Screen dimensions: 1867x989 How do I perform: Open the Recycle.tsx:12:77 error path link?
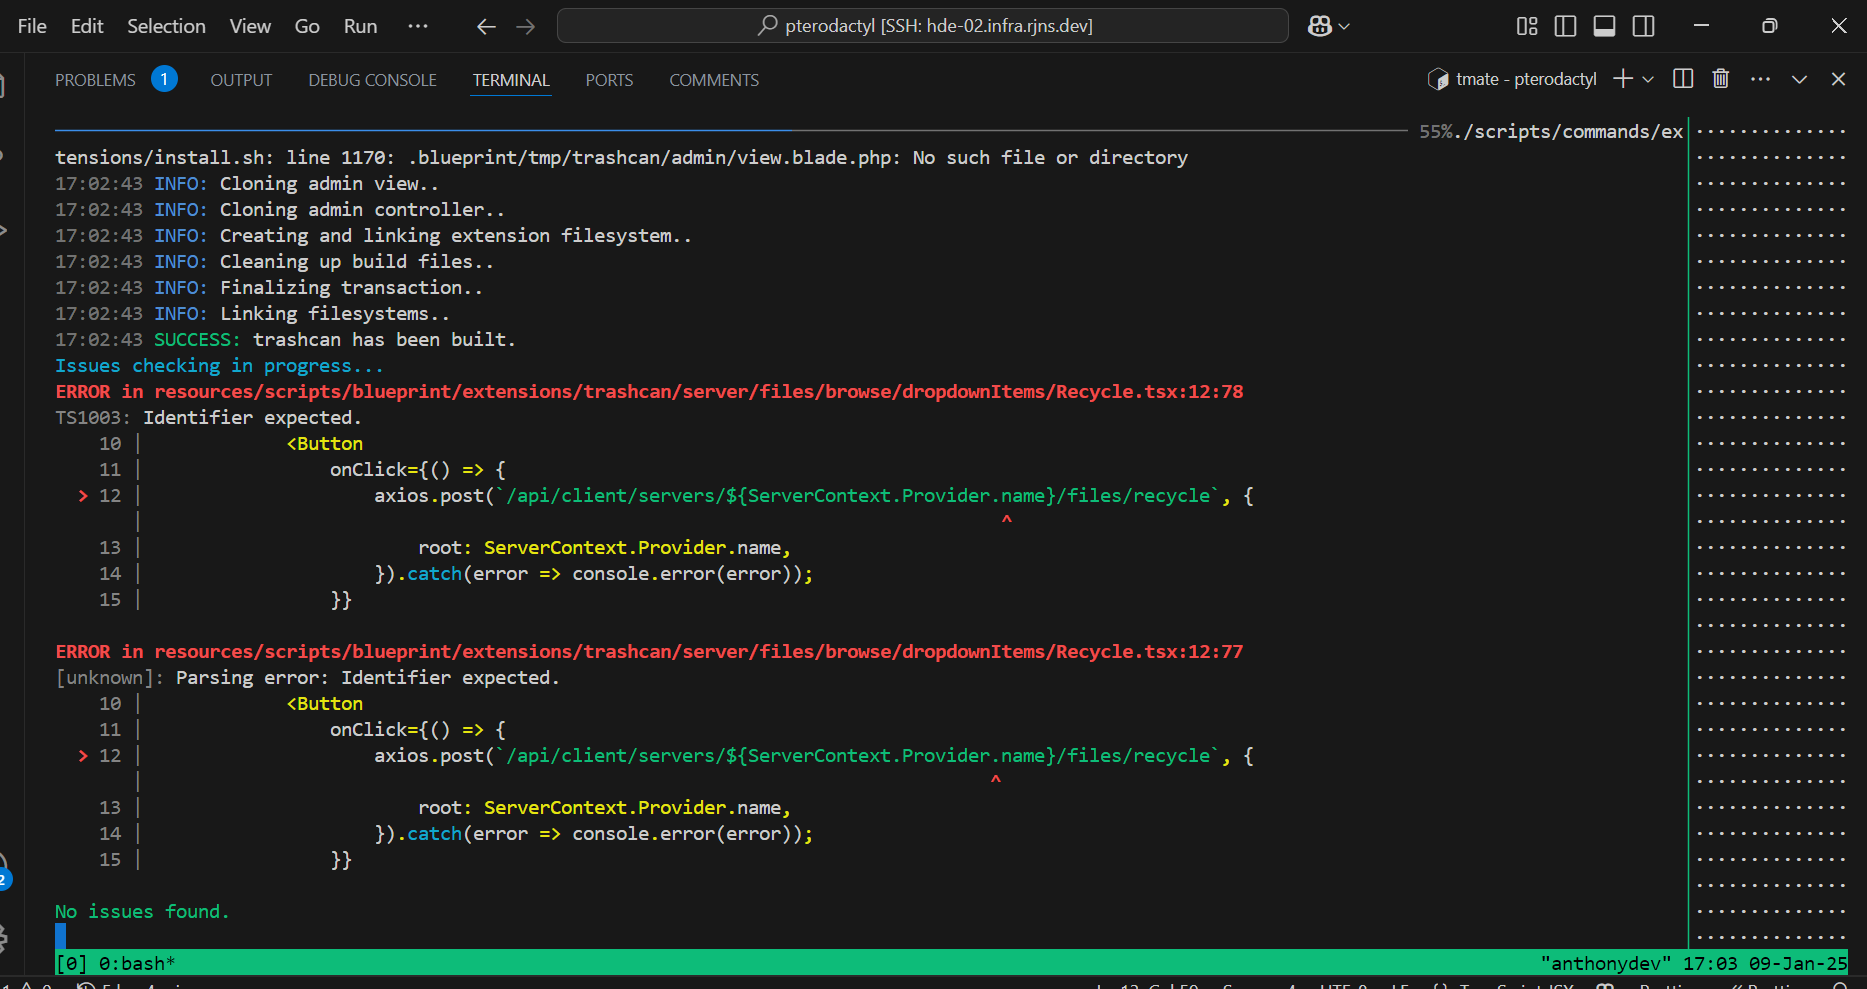point(698,652)
